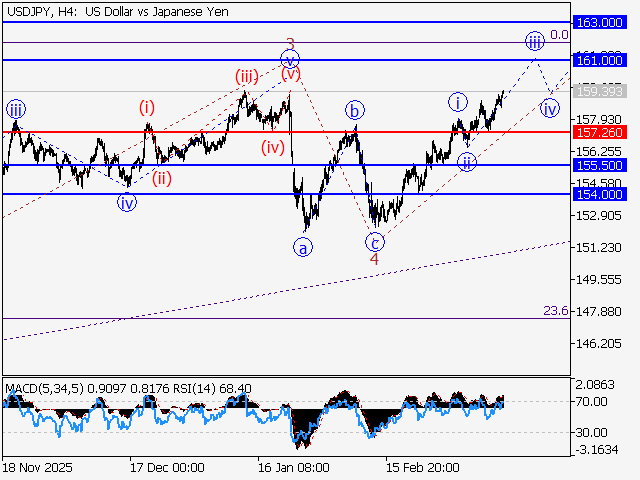Screen dimensions: 640x480
Task: Click the circled wave 'c' marker
Action: pyautogui.click(x=375, y=241)
